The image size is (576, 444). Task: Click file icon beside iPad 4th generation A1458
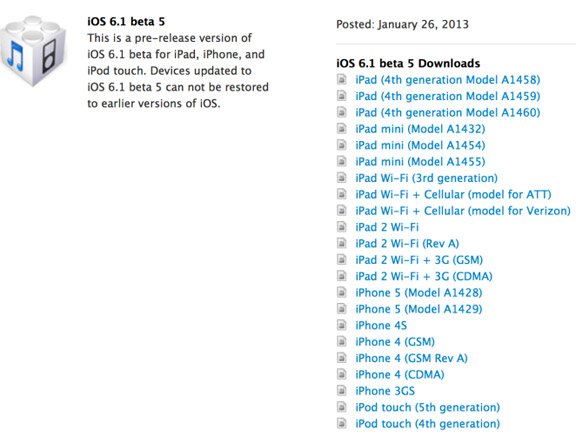[x=342, y=79]
